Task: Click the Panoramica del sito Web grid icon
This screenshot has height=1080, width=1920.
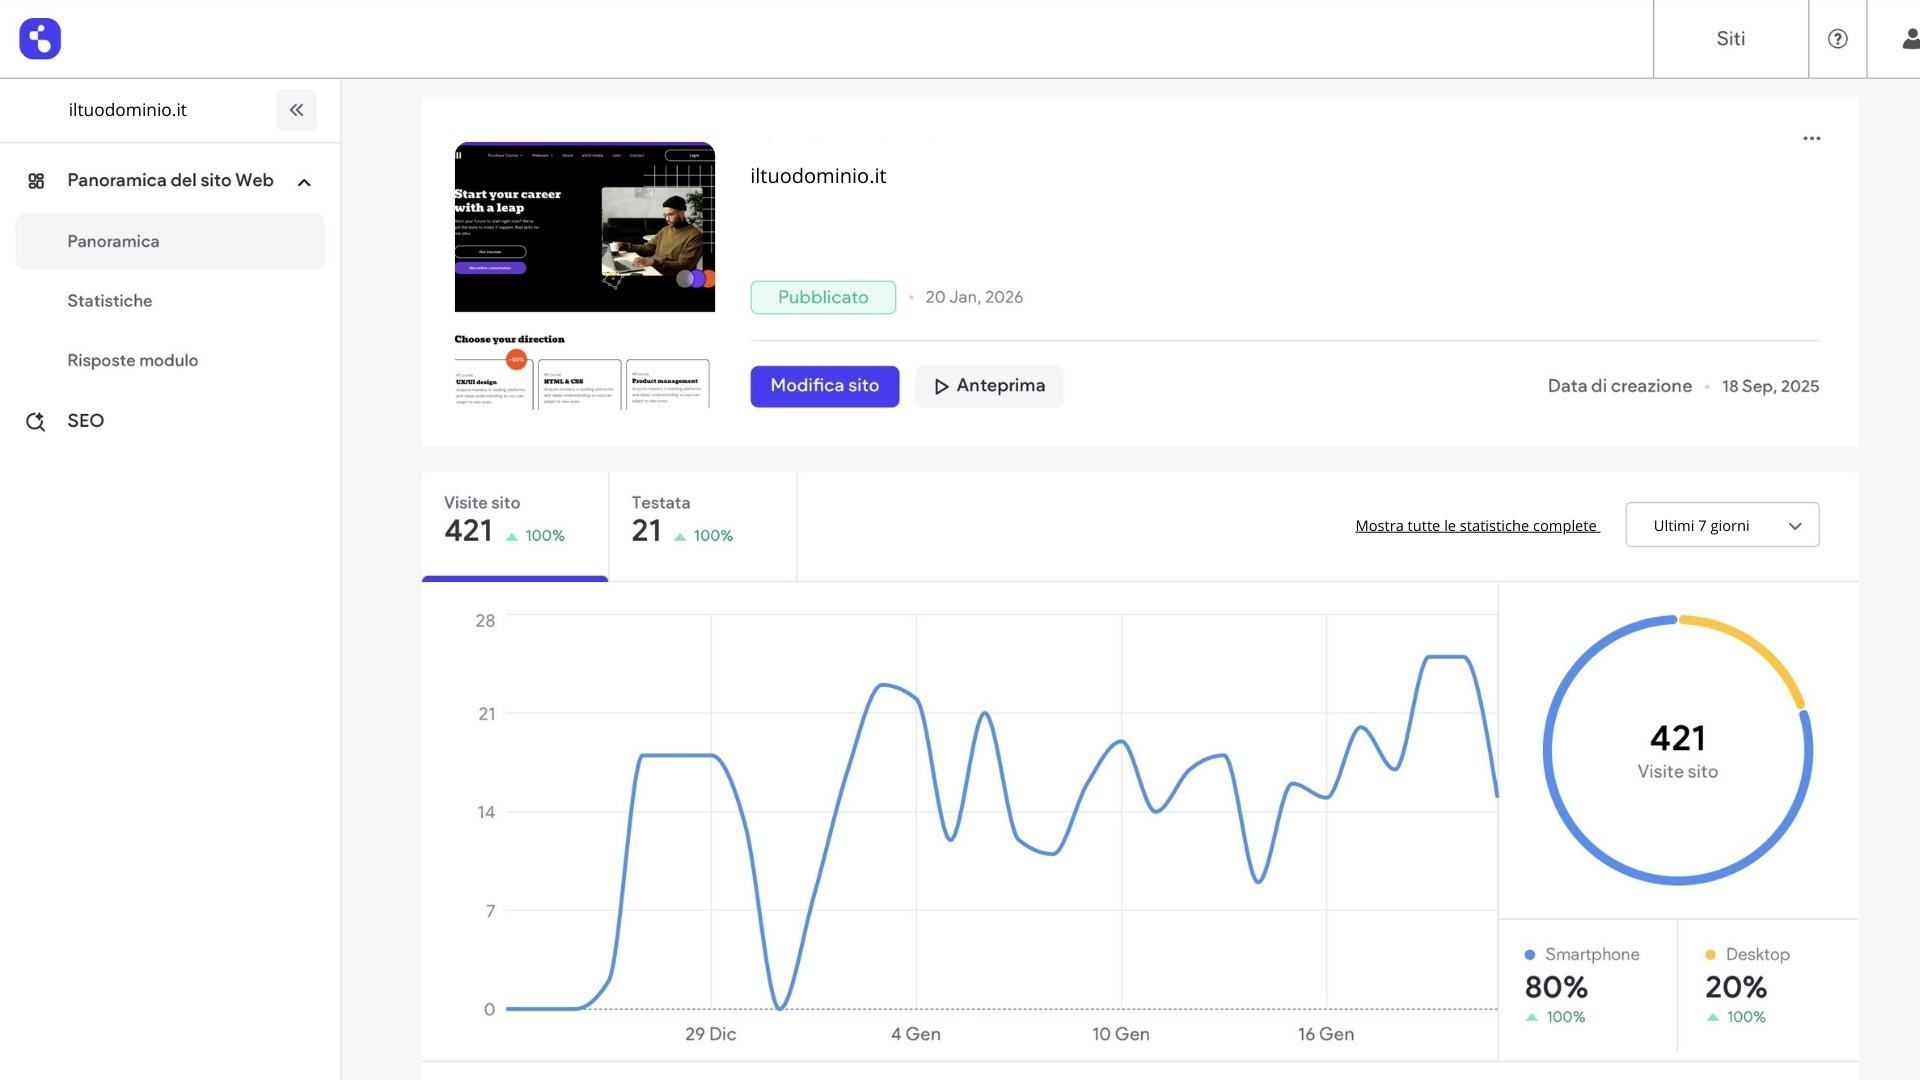Action: [36, 181]
